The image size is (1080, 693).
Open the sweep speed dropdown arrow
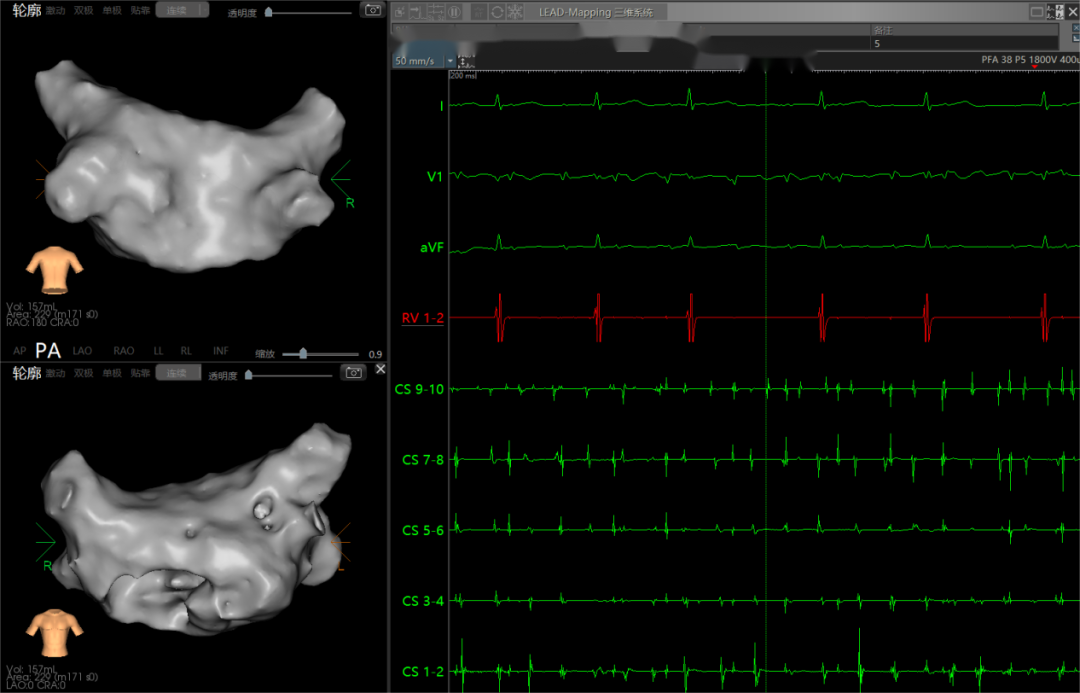click(450, 61)
